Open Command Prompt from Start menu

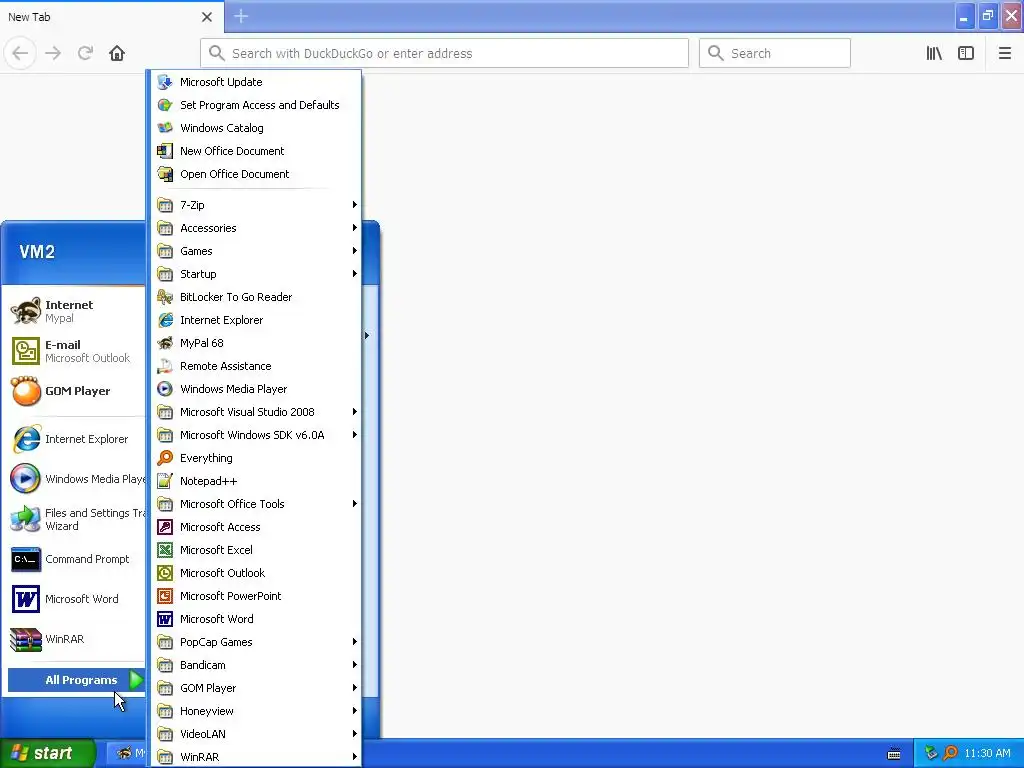pyautogui.click(x=75, y=559)
